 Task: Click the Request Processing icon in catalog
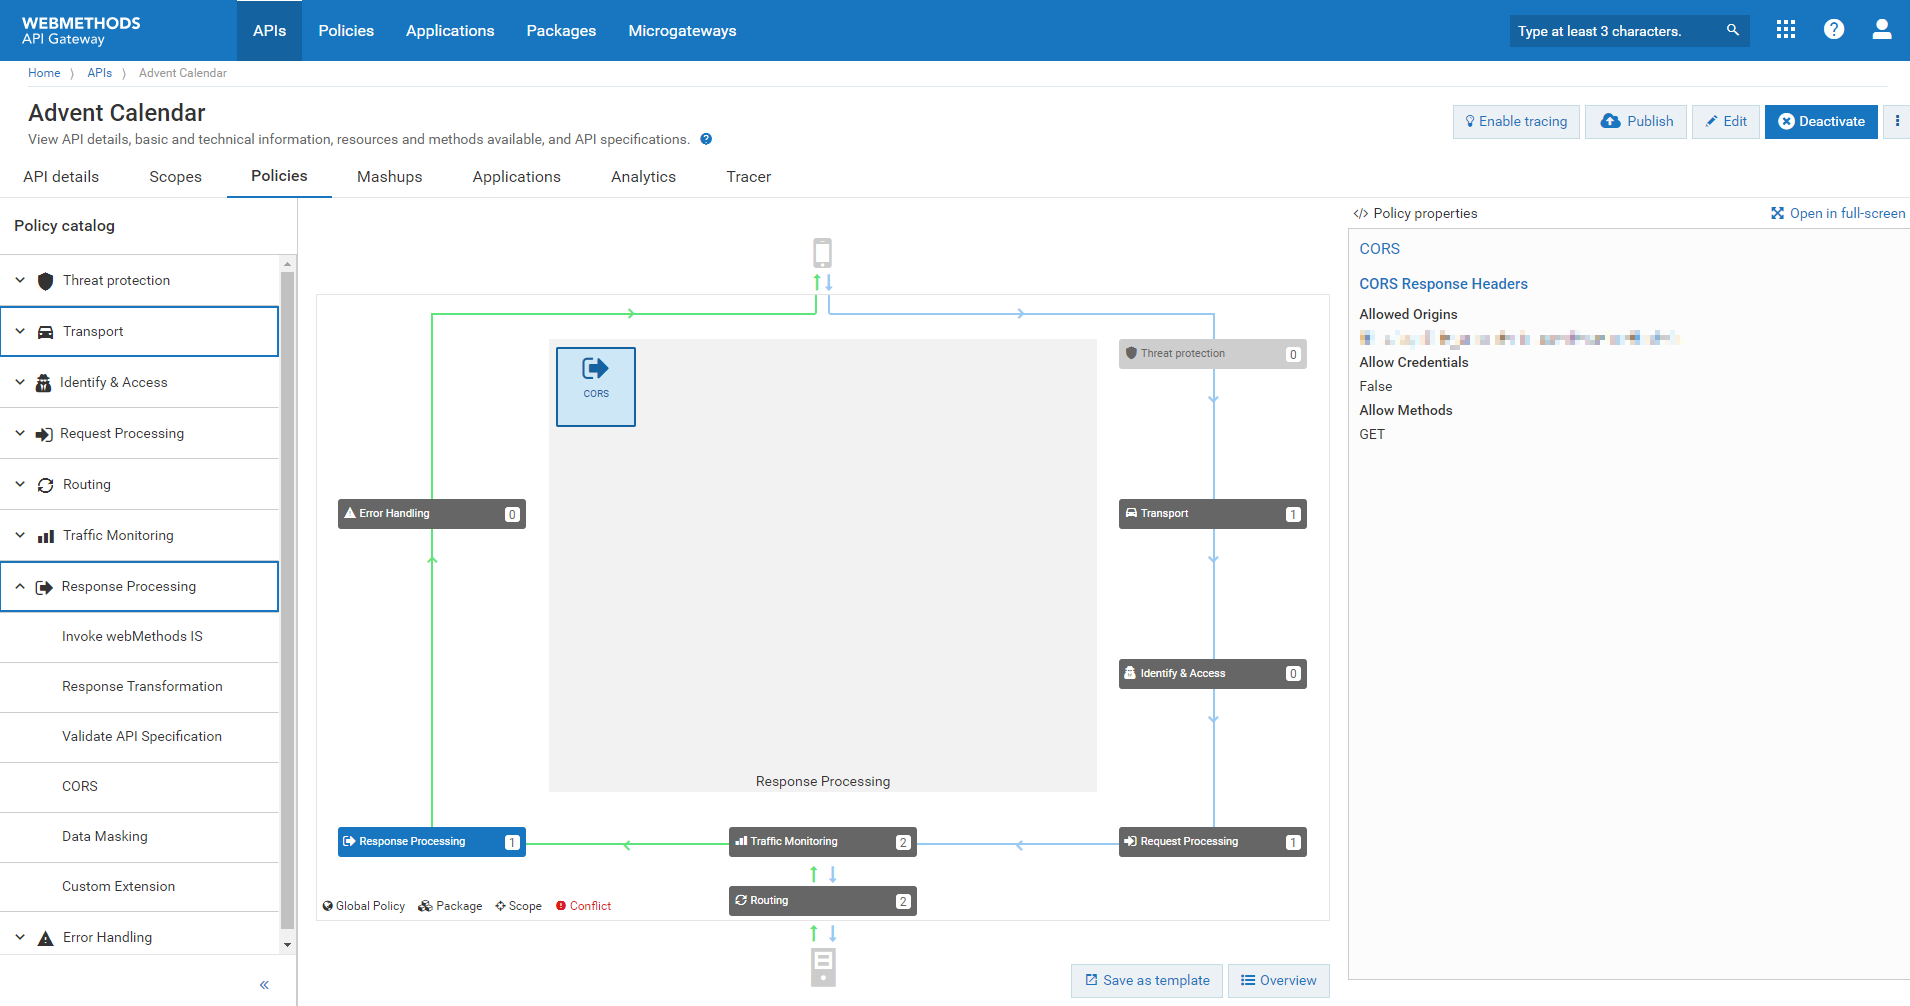coord(44,434)
